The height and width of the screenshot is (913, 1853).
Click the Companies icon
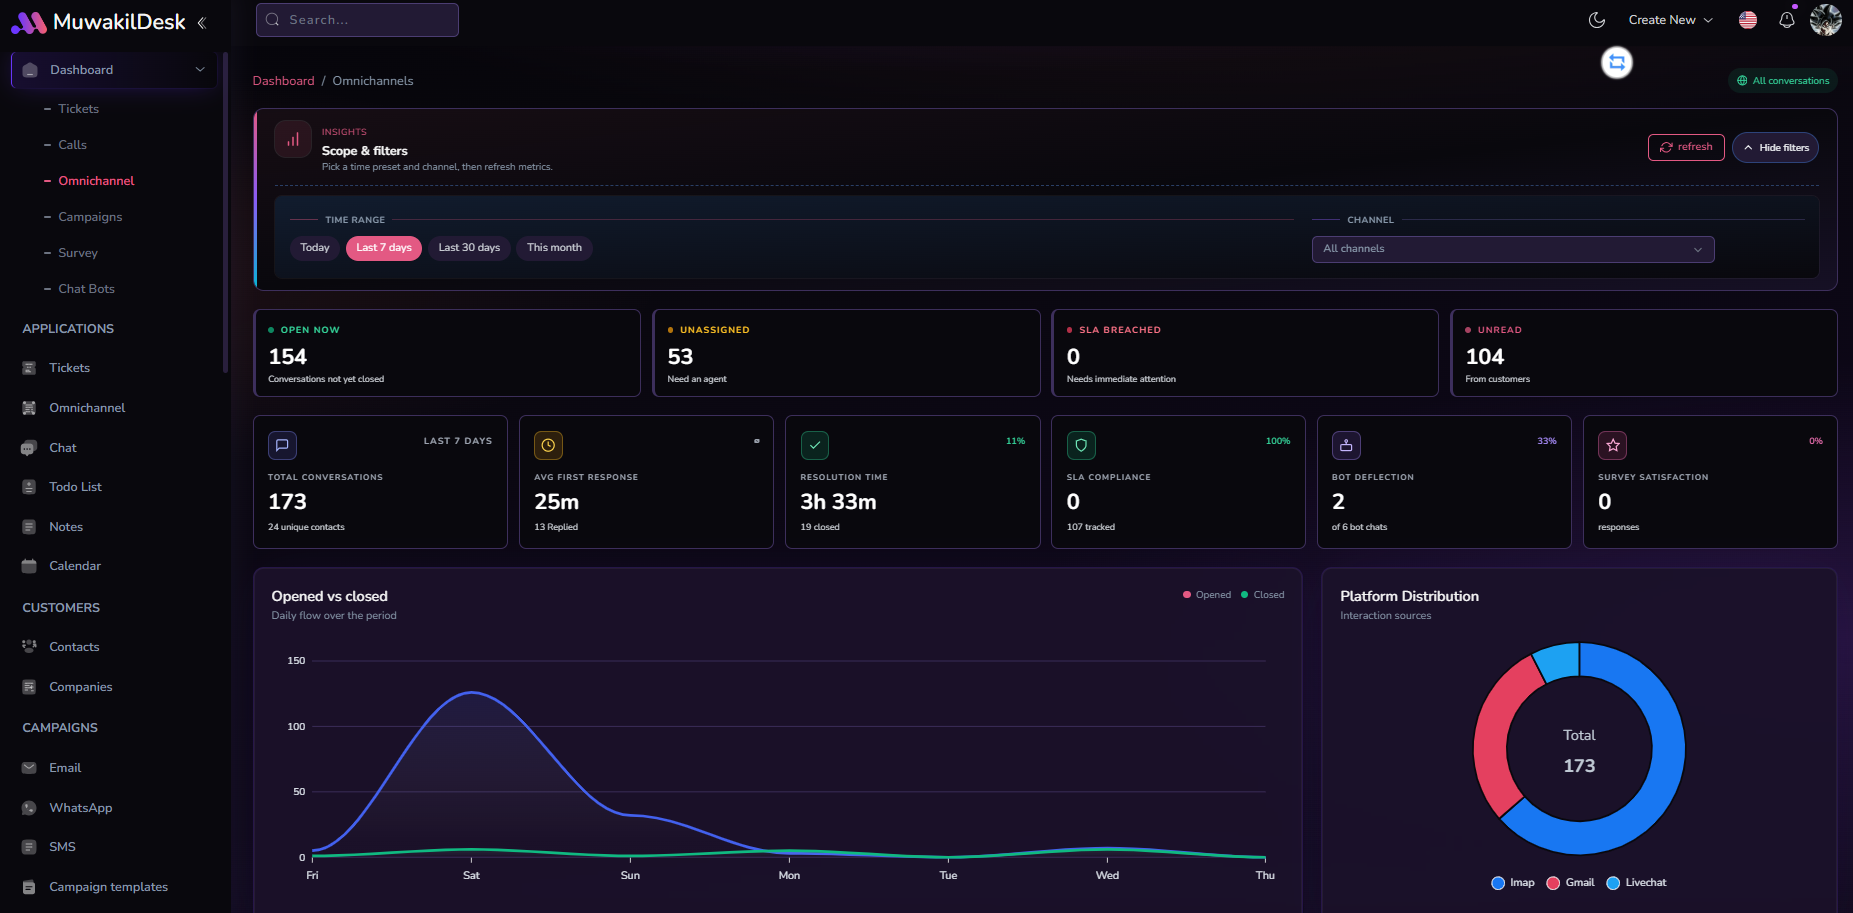point(29,687)
